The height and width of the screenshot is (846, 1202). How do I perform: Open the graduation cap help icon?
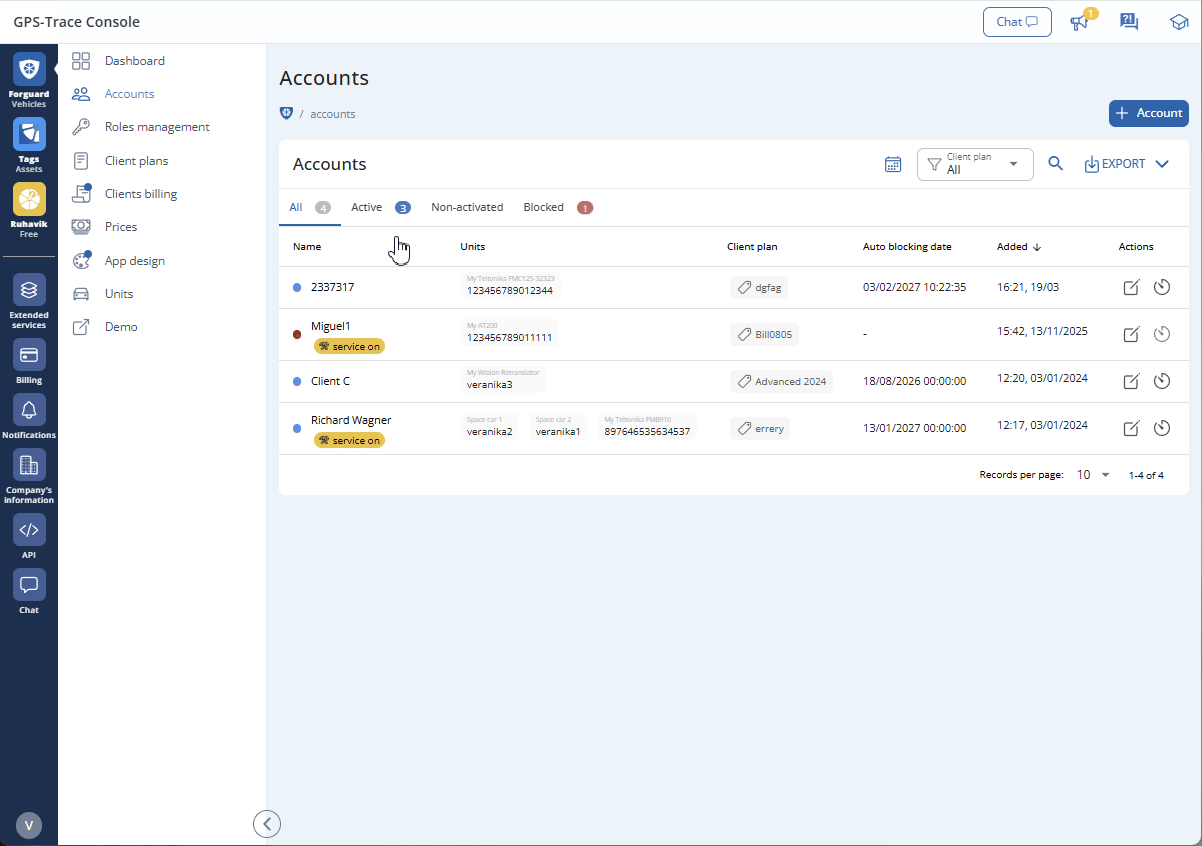tap(1179, 22)
